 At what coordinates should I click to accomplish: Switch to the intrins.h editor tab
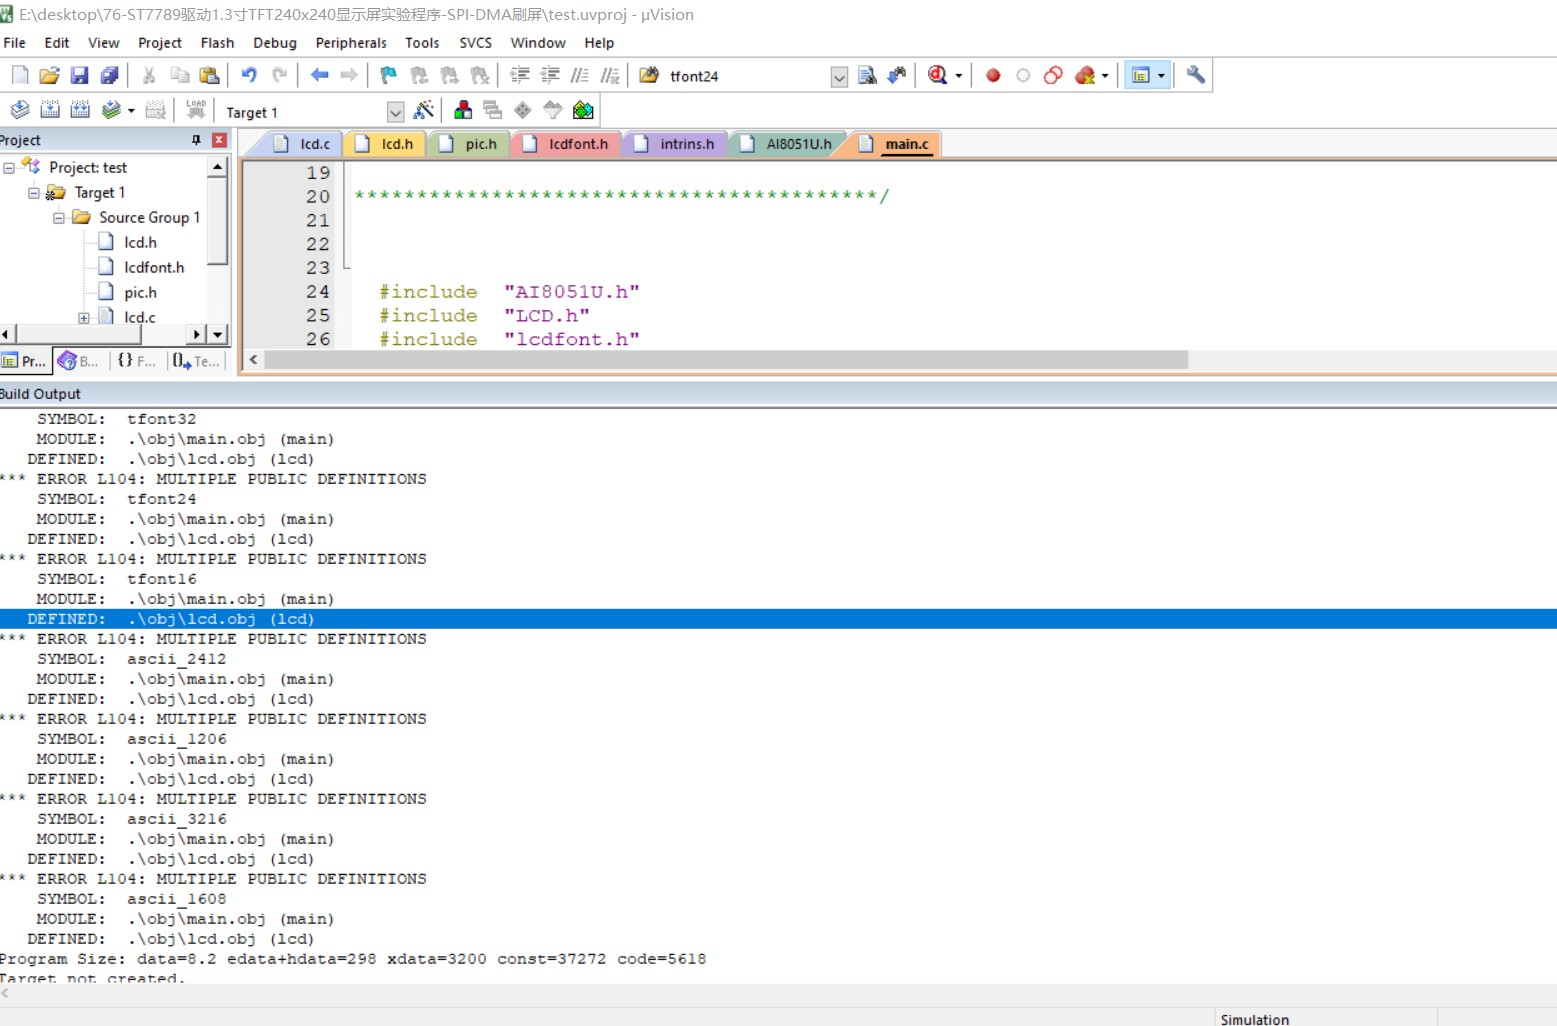tap(675, 144)
